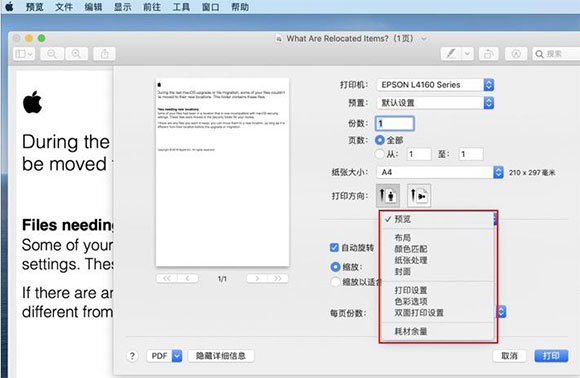Click 隐藏详细信息 button
This screenshot has width=580, height=378.
click(221, 356)
